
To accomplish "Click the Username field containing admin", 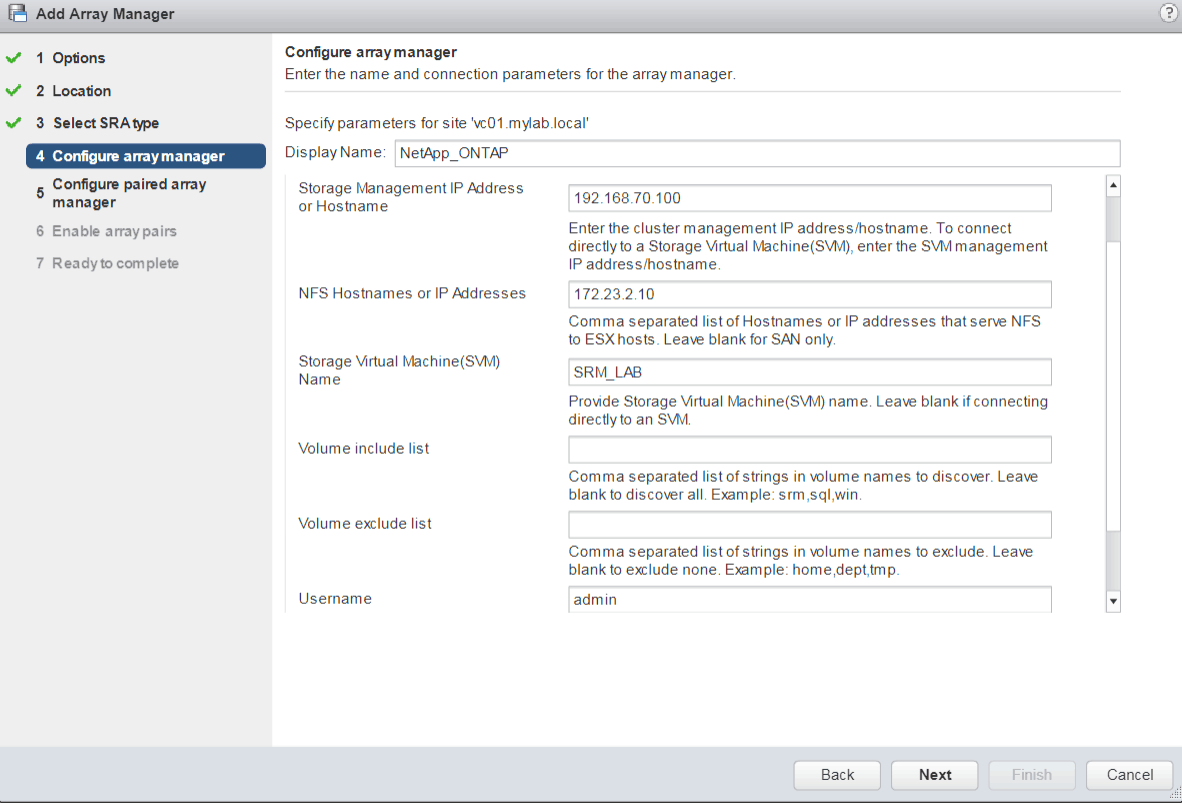I will coord(809,599).
